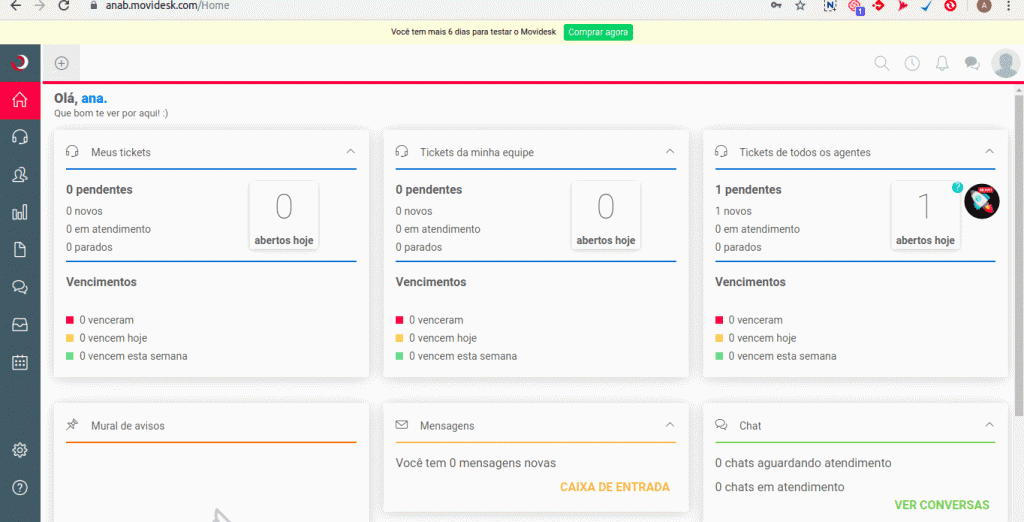
Task: Collapse the Tickets da minha equipe panel
Action: point(670,152)
